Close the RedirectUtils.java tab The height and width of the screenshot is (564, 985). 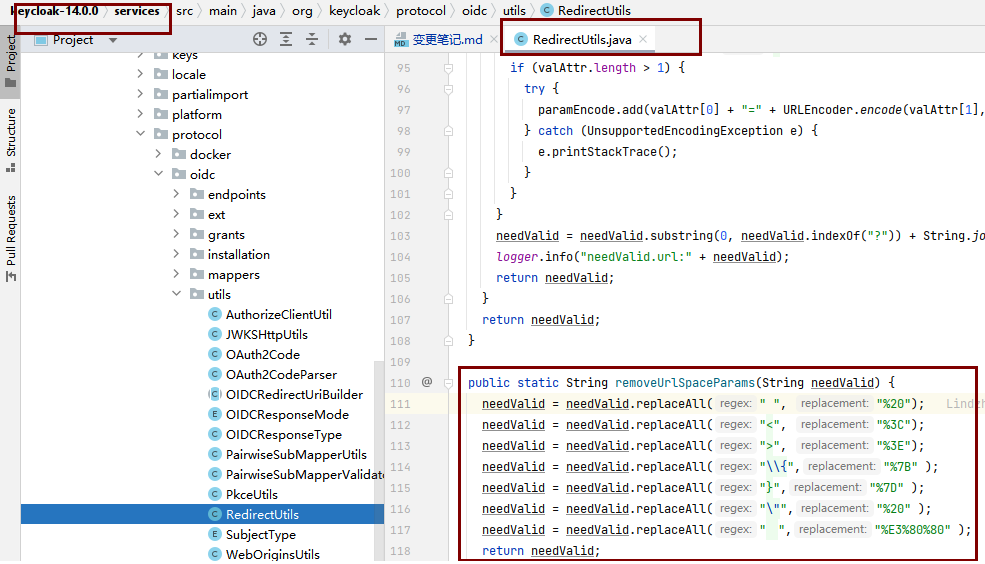pyautogui.click(x=643, y=39)
